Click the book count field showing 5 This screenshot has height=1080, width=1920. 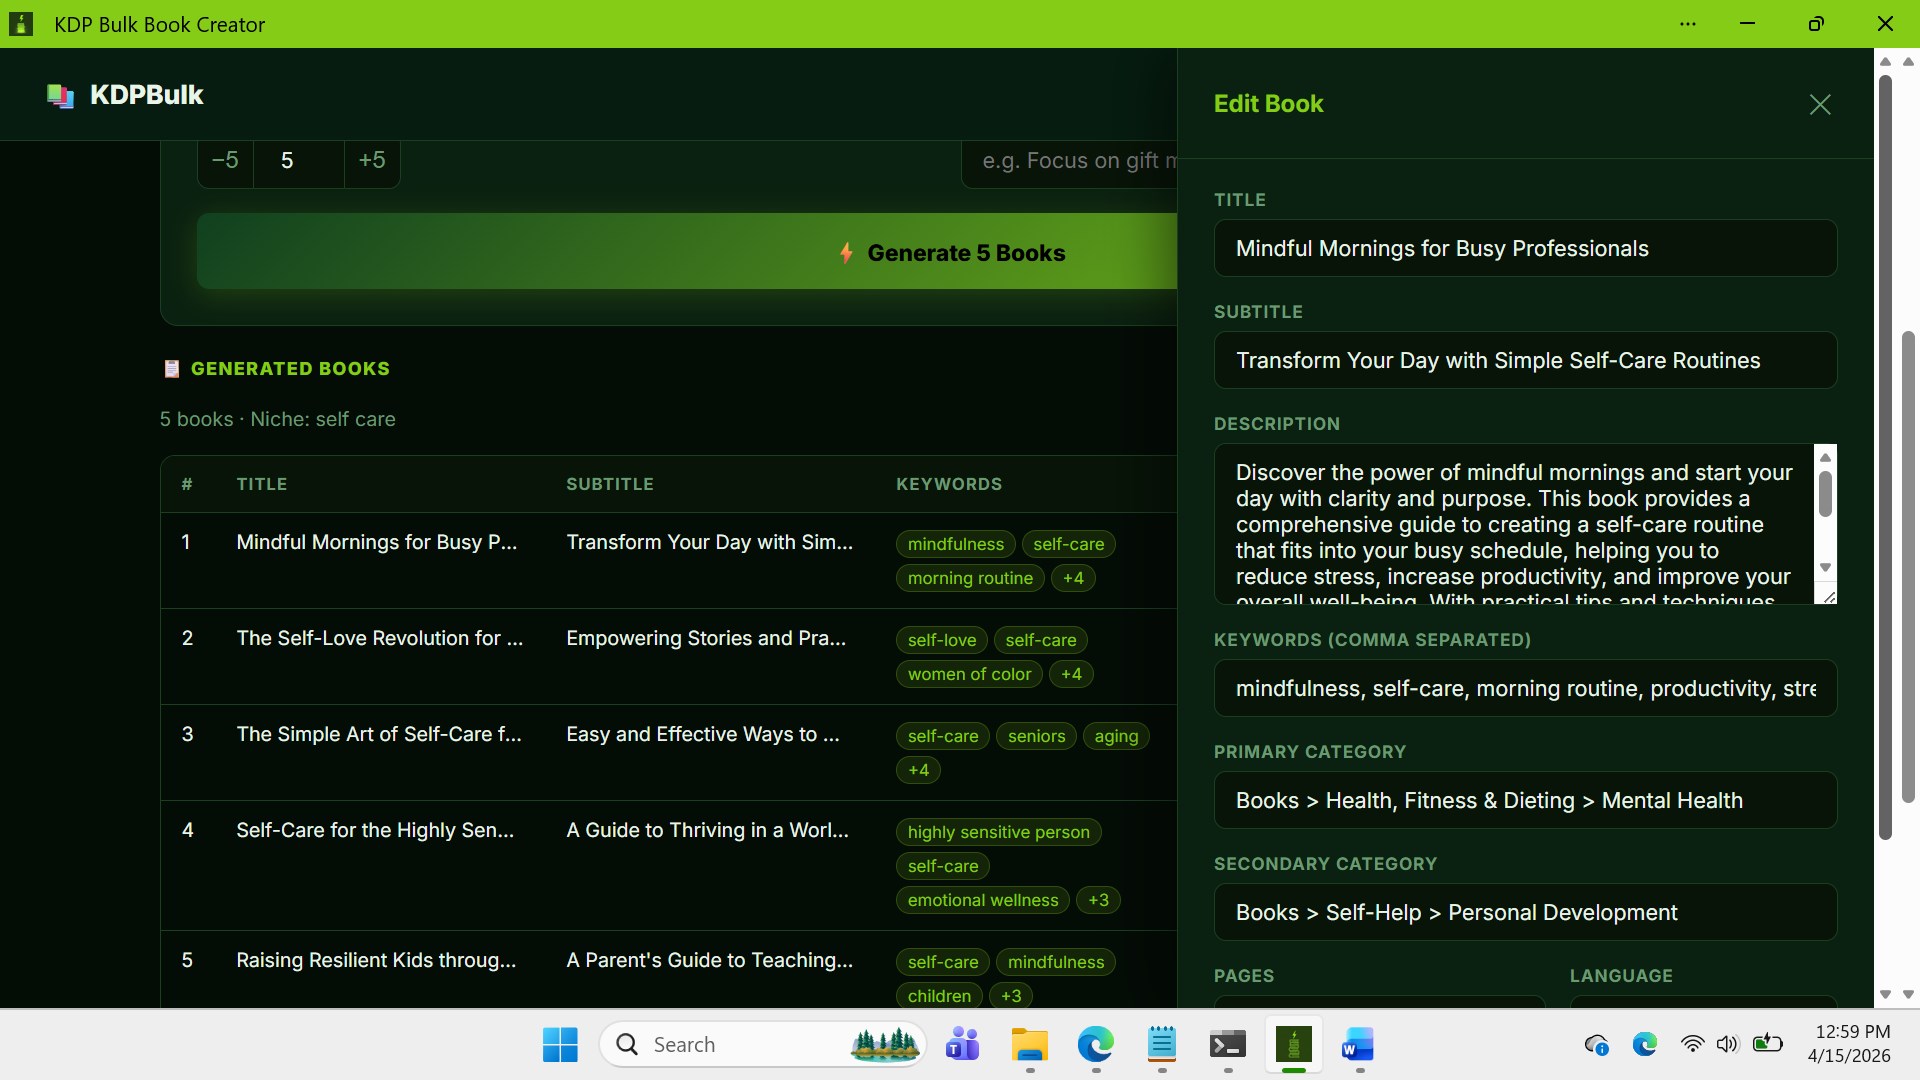[298, 160]
